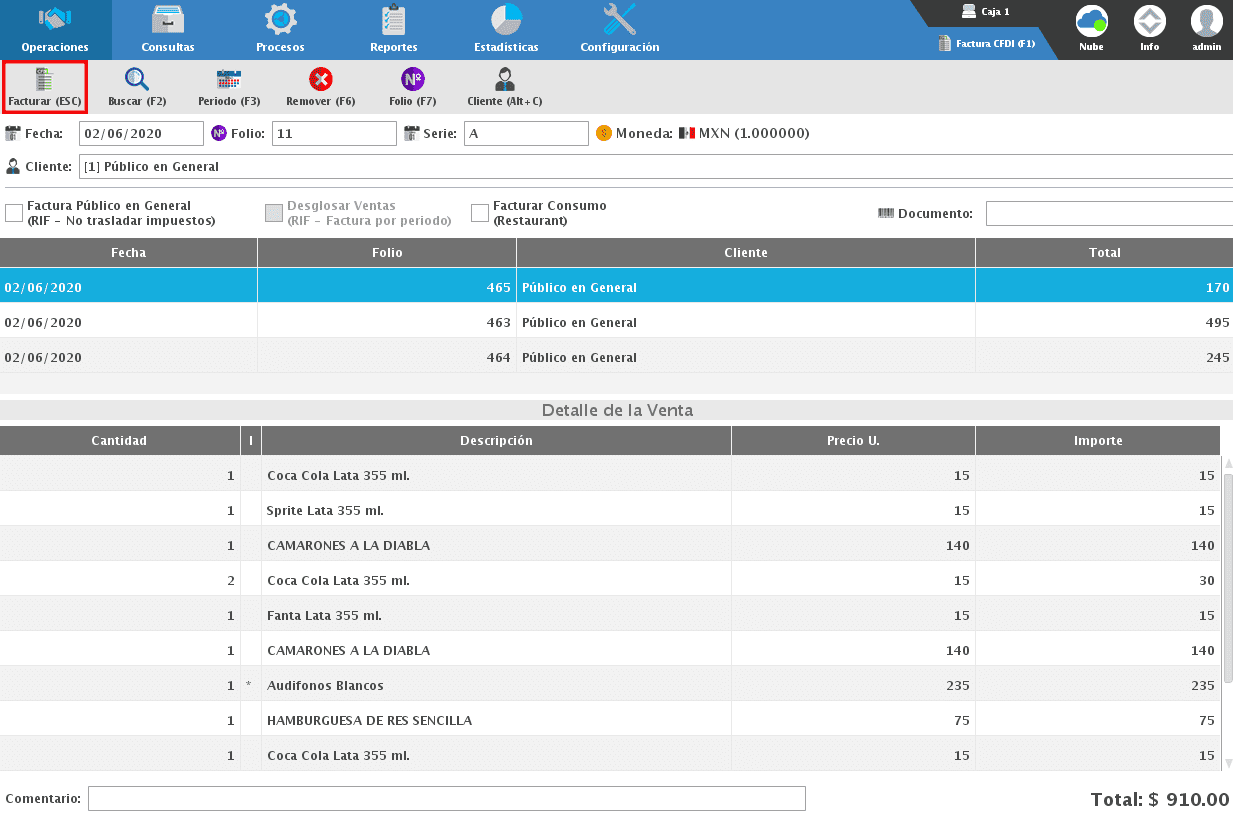Click the Info icon in header
Image resolution: width=1233 pixels, height=818 pixels.
tap(1149, 22)
